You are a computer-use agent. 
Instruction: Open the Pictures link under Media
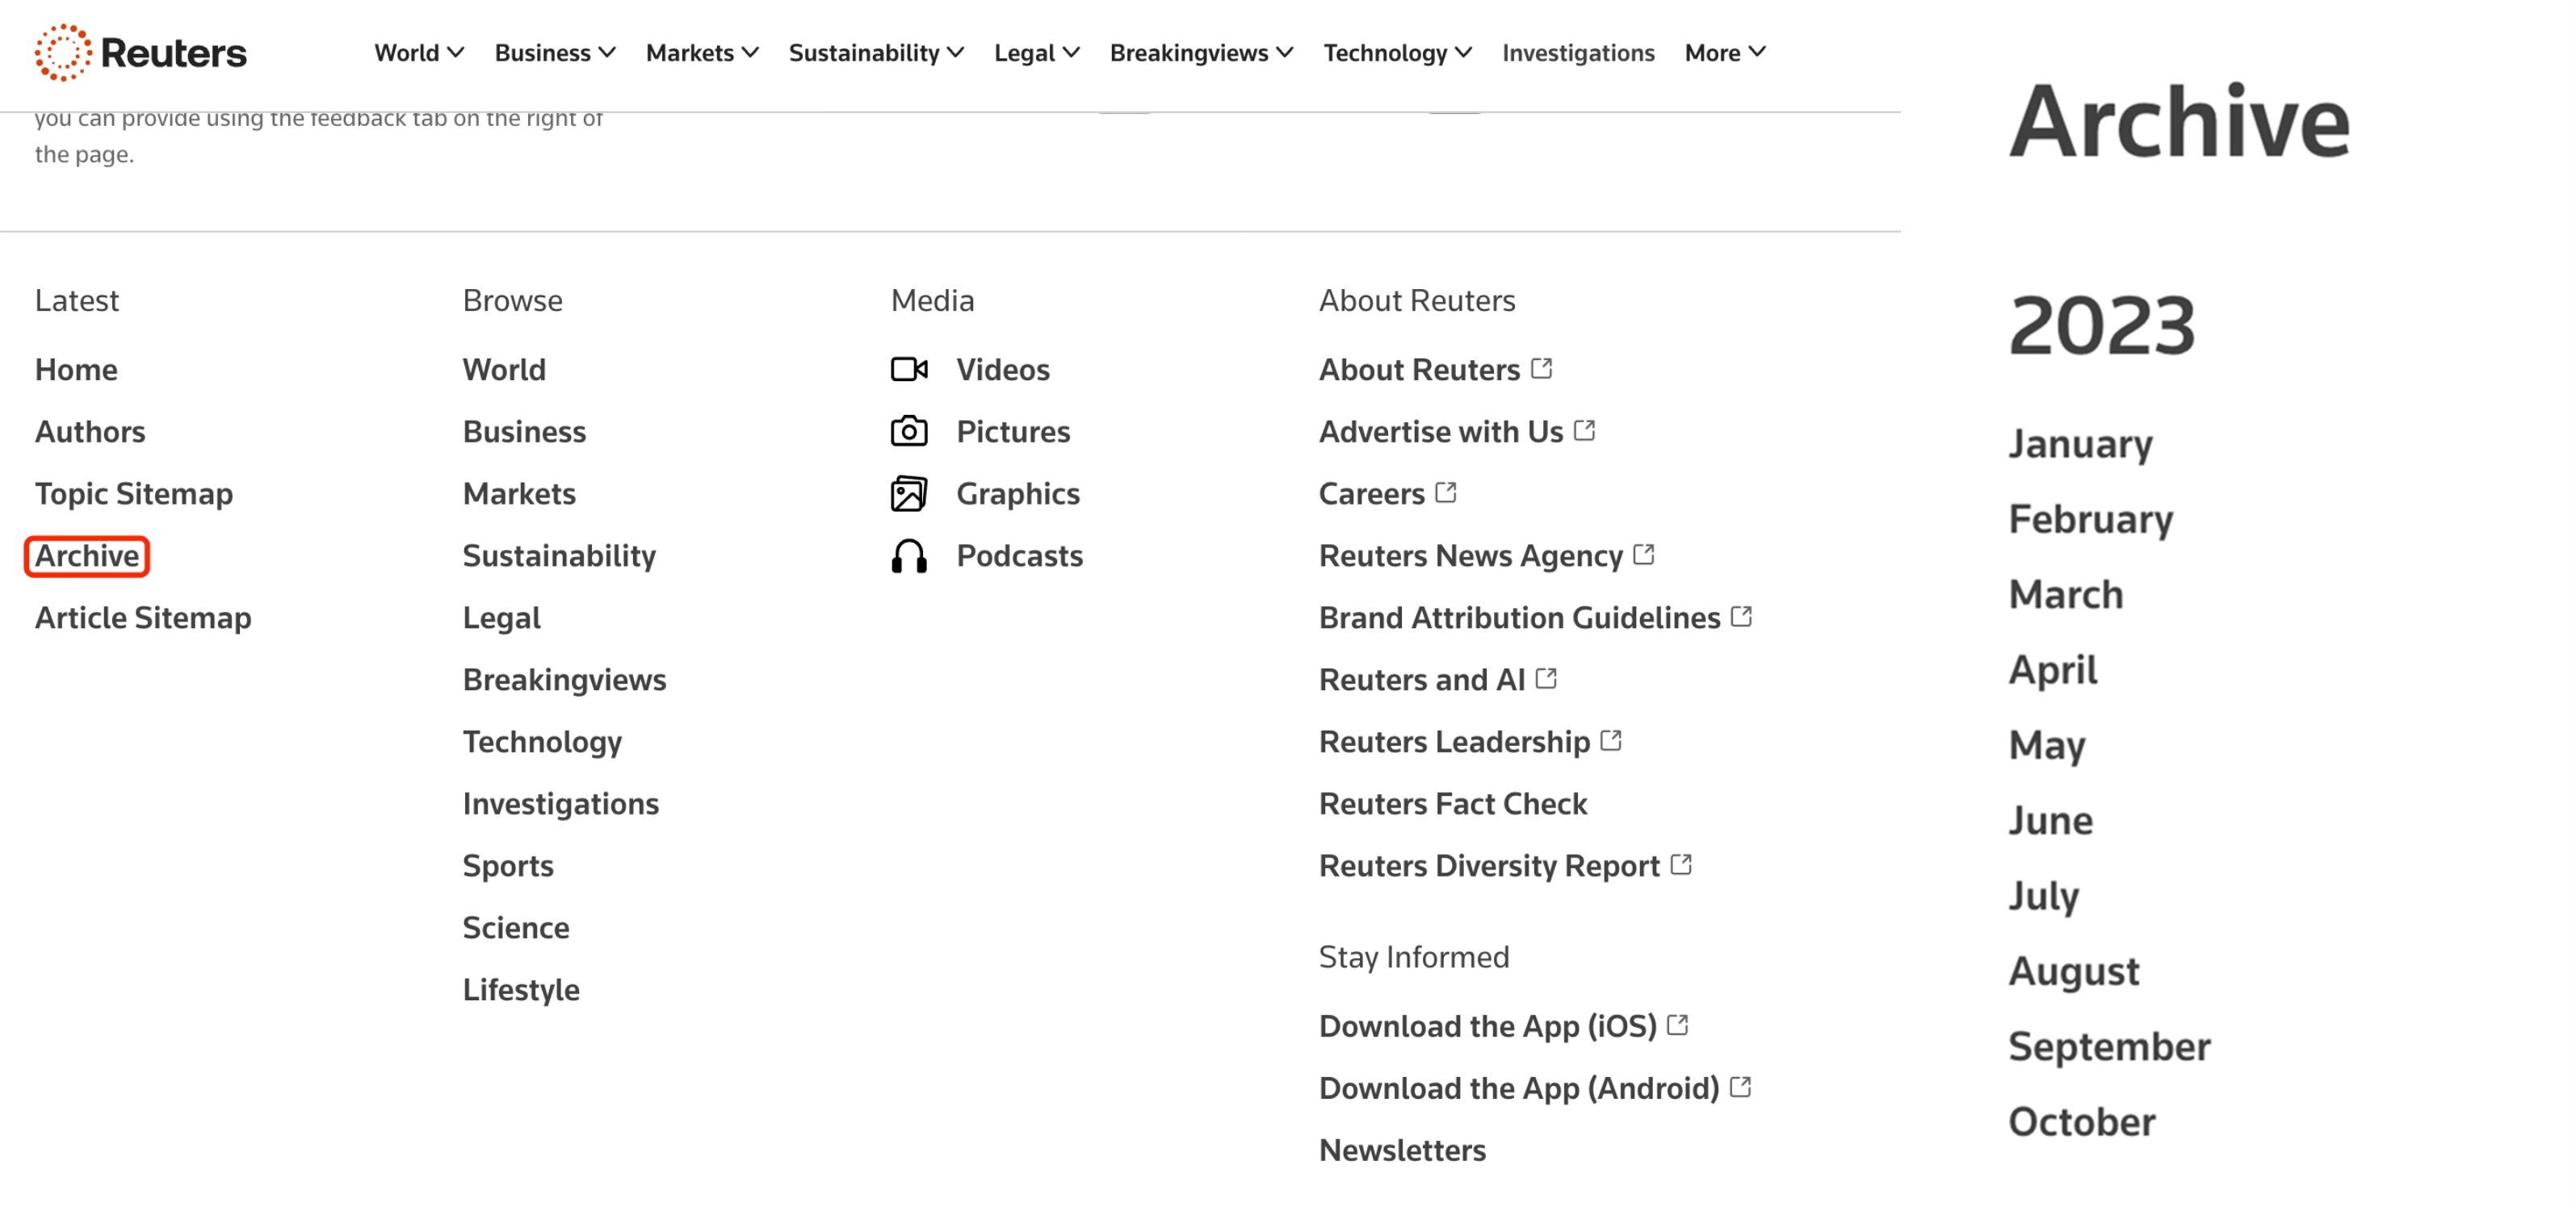pyautogui.click(x=1013, y=431)
